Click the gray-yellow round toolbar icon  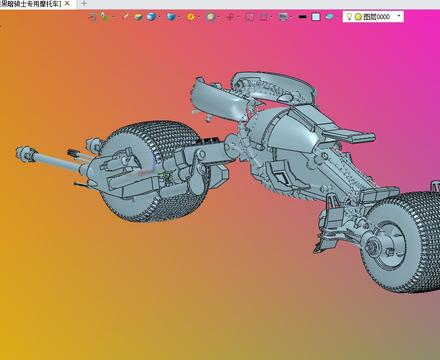point(211,16)
